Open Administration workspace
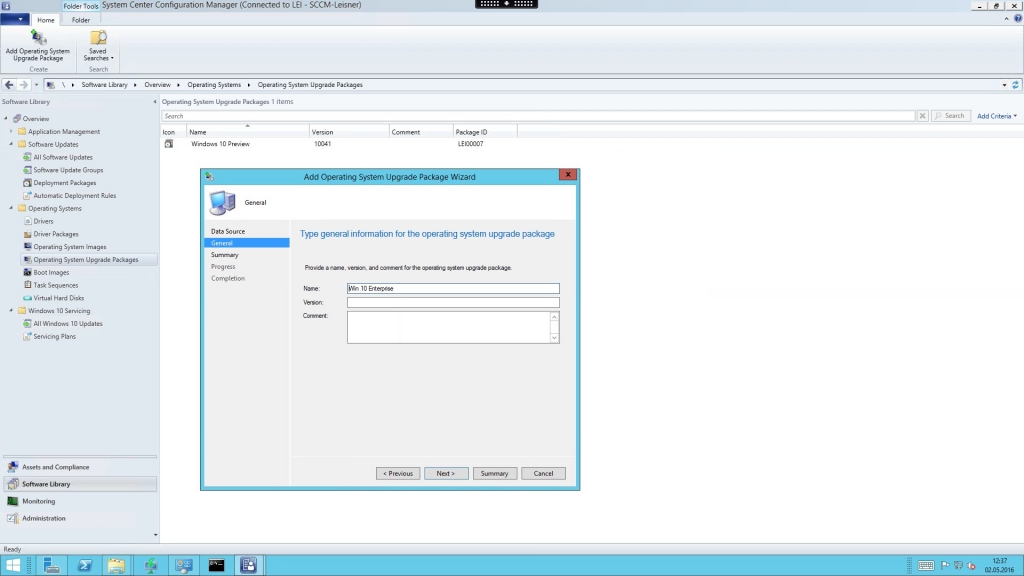This screenshot has height=576, width=1024. [x=80, y=518]
